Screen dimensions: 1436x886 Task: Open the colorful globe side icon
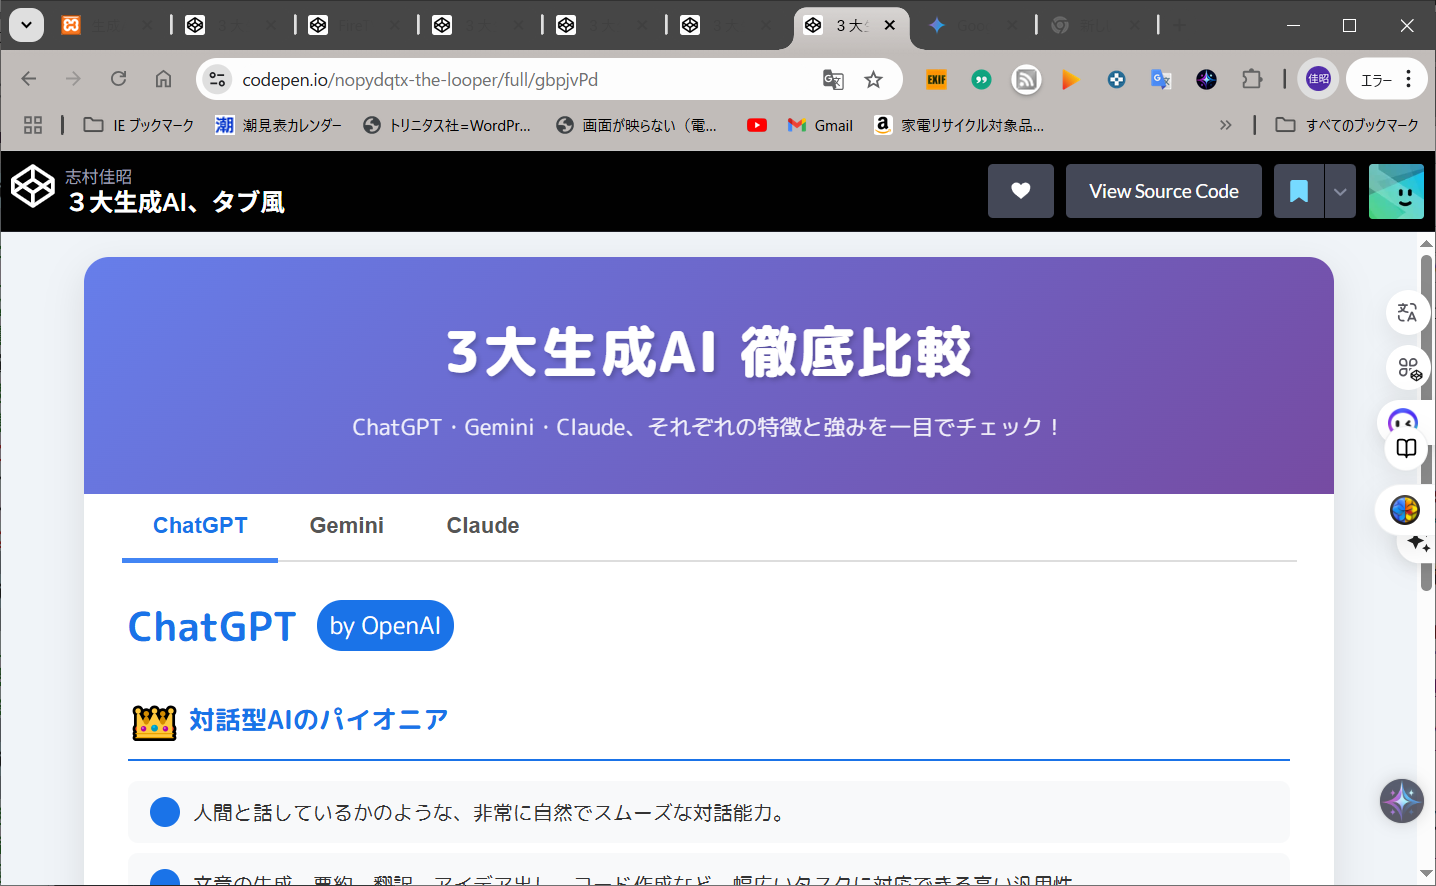pyautogui.click(x=1404, y=510)
